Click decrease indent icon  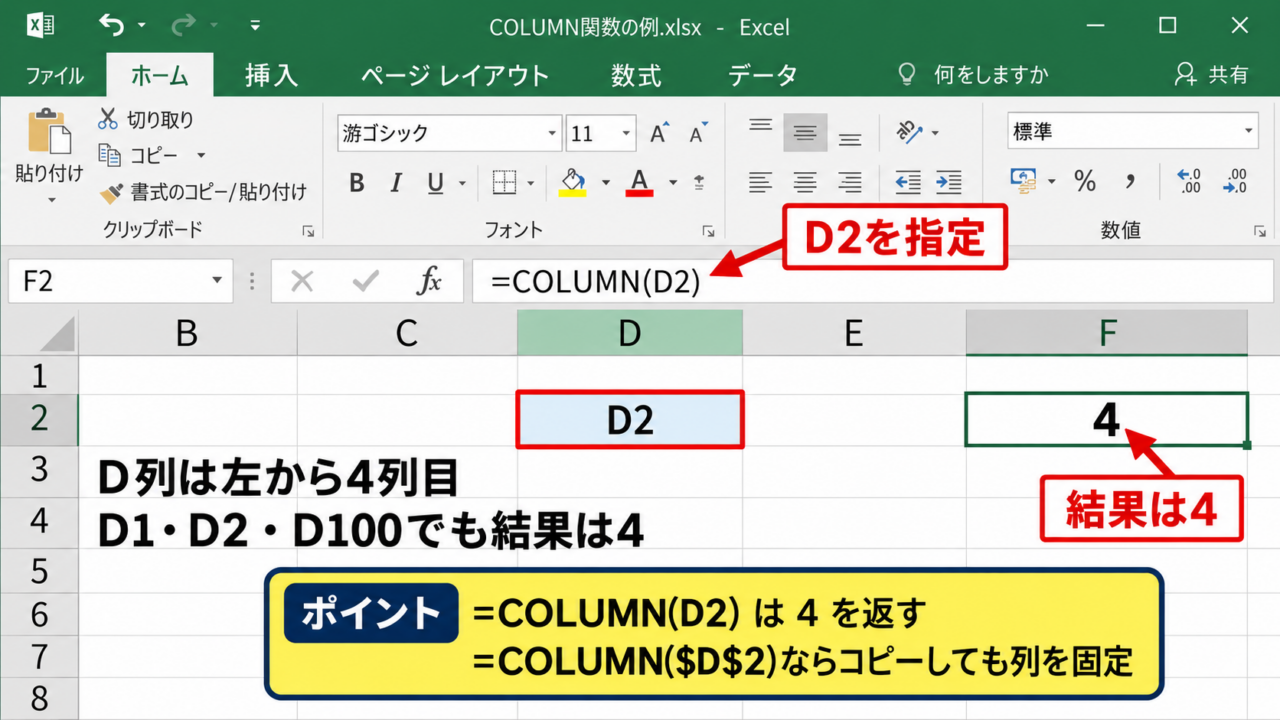[907, 183]
